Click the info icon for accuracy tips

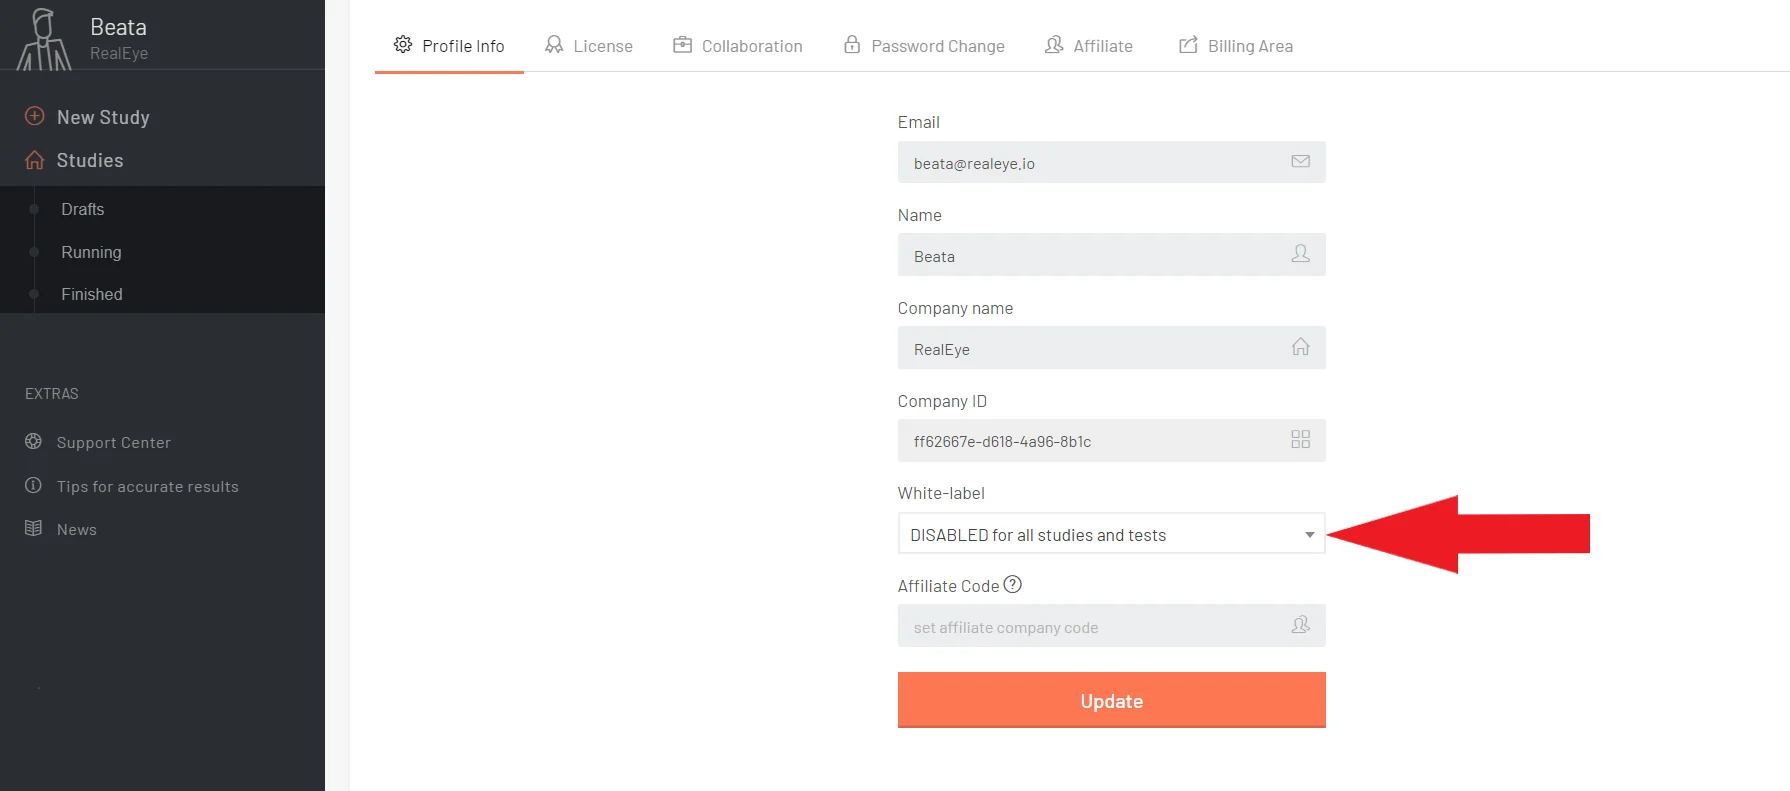[x=33, y=485]
